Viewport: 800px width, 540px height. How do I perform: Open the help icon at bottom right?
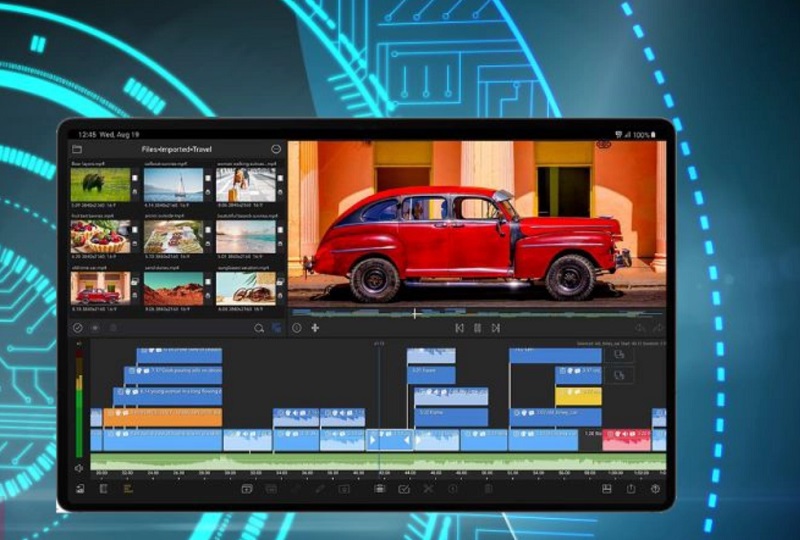656,489
